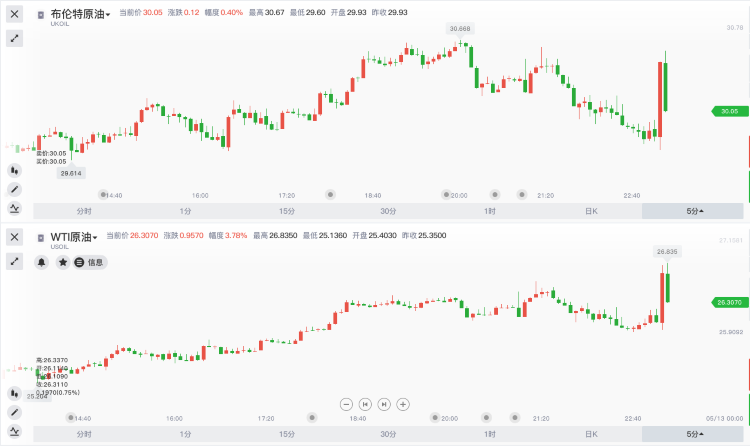Click the green 30.05 current price tag
Screen dimensions: 750x446
[x=729, y=111]
